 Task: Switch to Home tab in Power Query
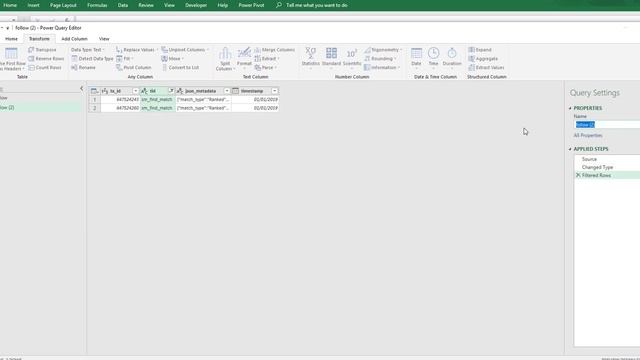11,39
